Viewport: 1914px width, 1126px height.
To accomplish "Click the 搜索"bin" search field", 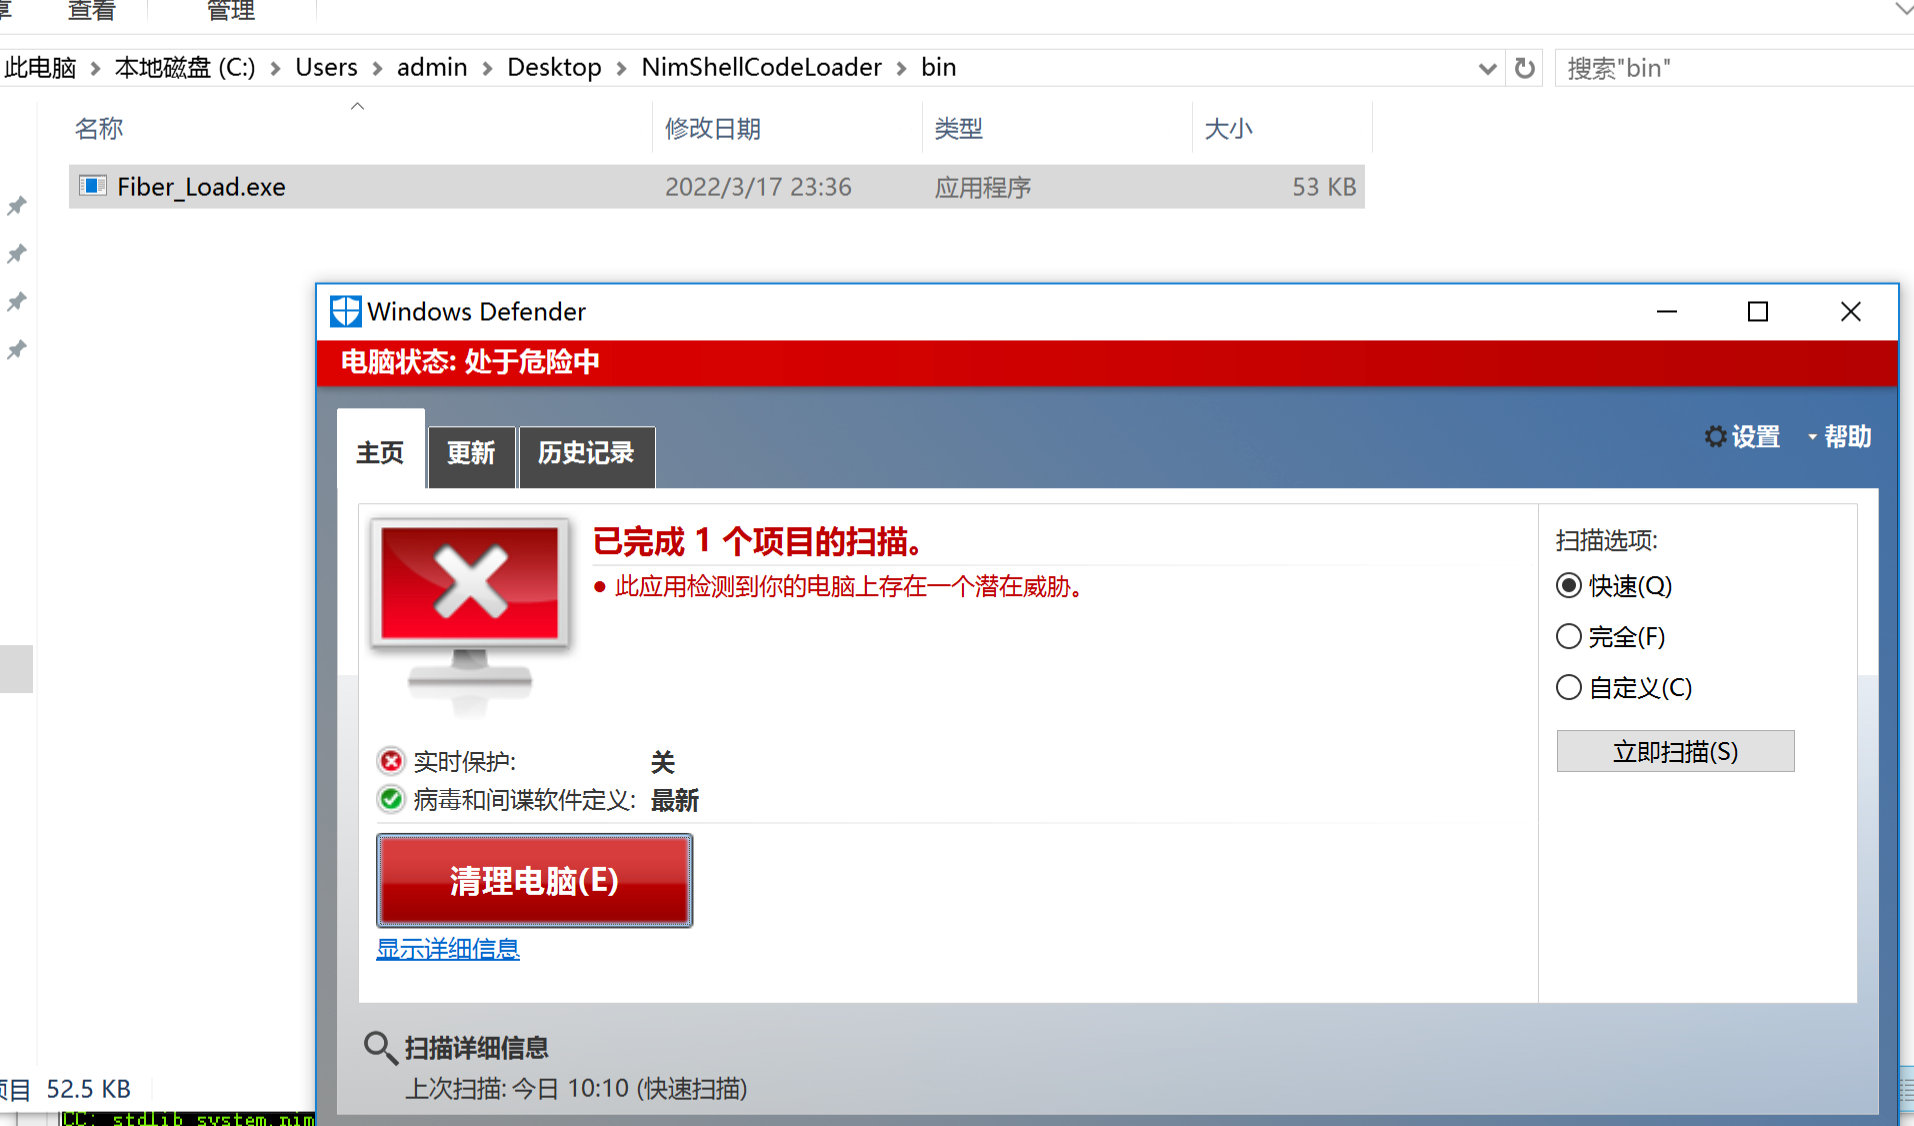I will point(1734,68).
